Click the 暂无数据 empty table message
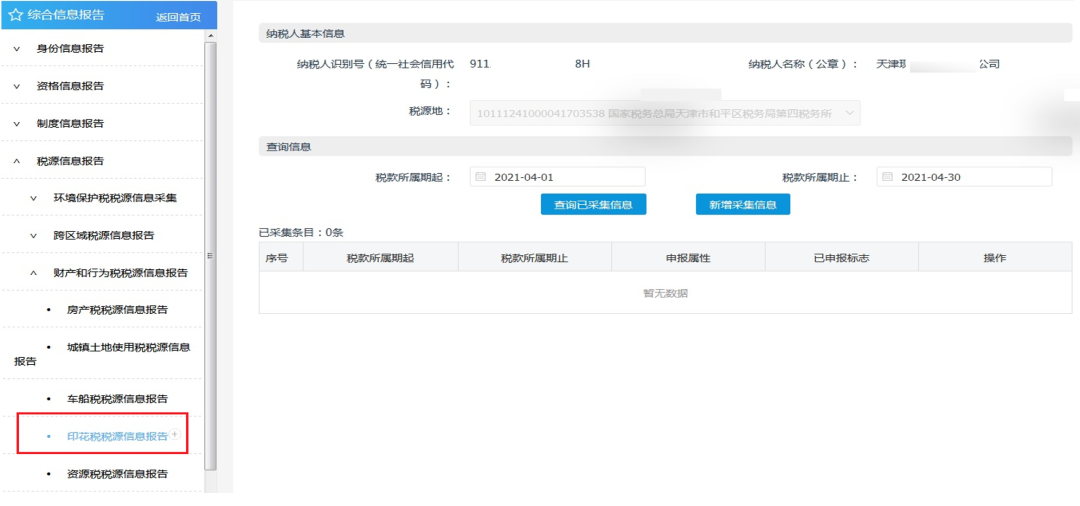Viewport: 1080px width, 506px height. pos(665,293)
